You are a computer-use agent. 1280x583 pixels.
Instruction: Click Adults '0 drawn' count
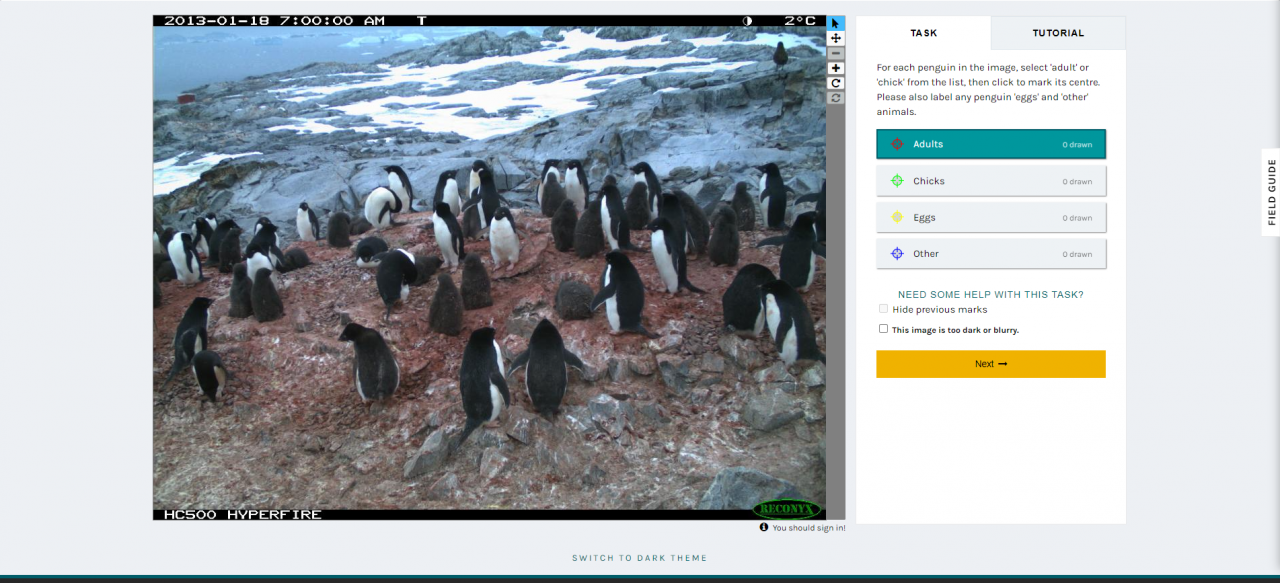pos(1077,145)
